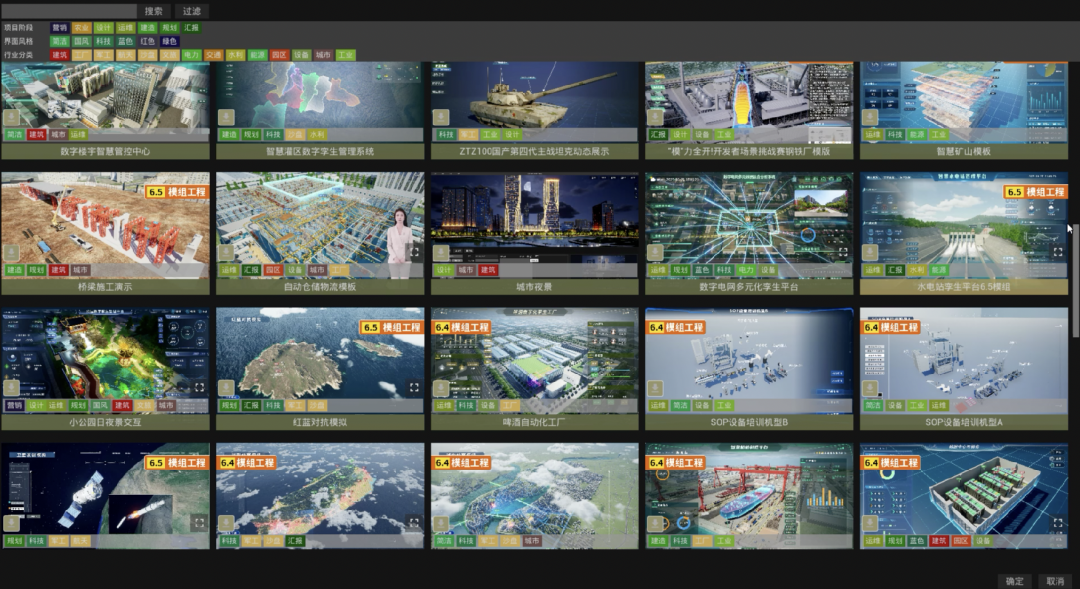
Task: Open fullscreen preview of 水电站孪生平台6.5模组
Action: coord(1058,252)
